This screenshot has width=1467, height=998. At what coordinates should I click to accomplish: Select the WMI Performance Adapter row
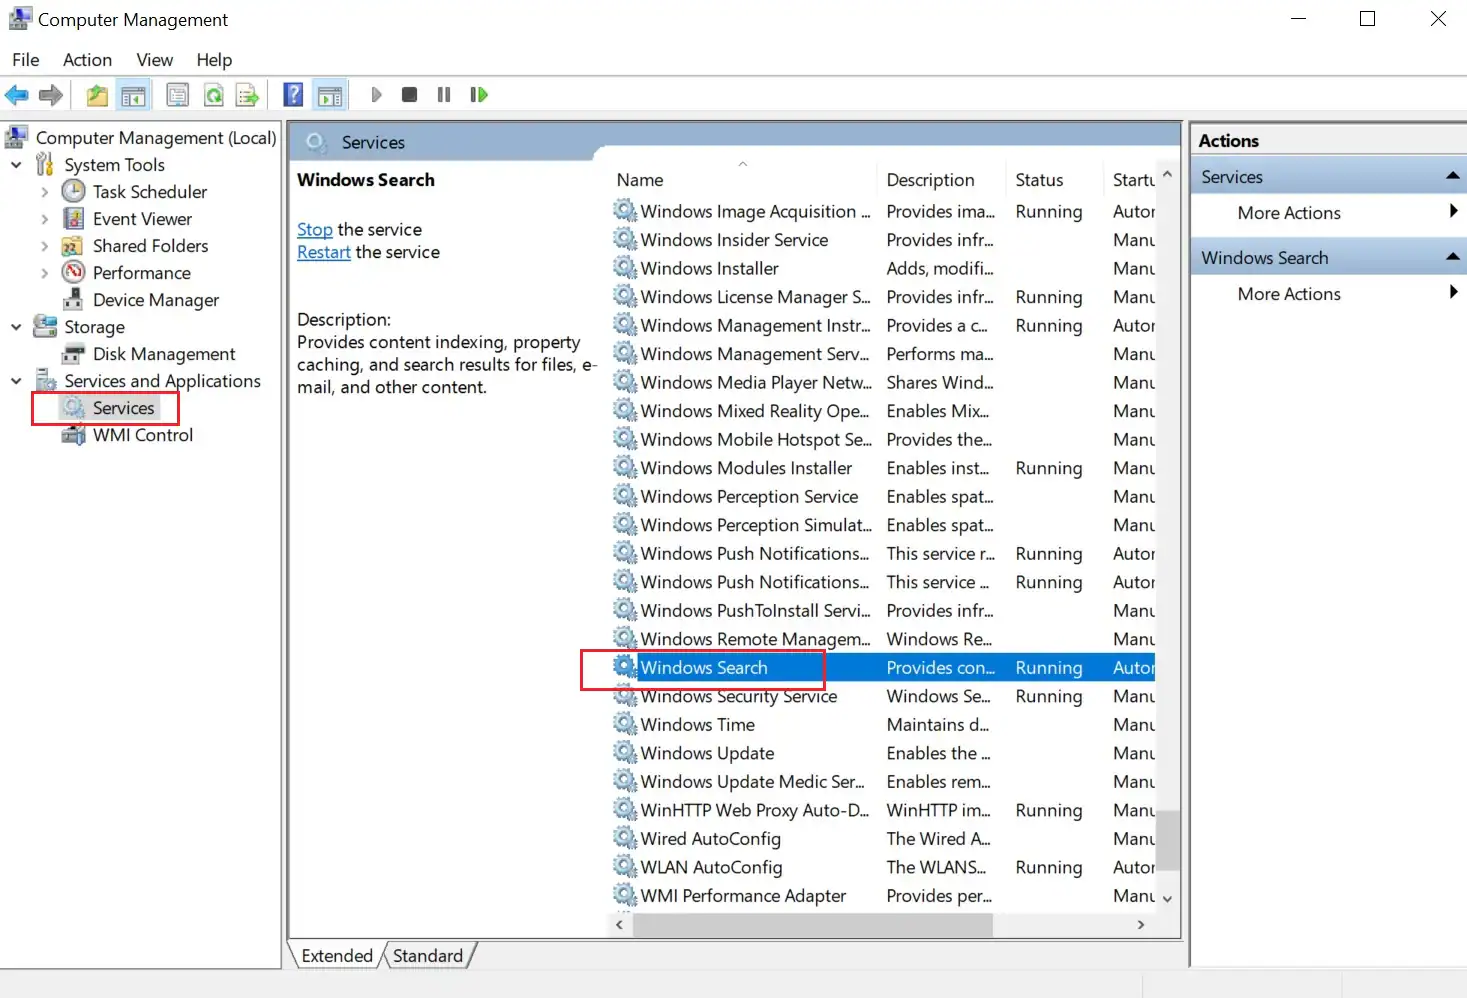(x=884, y=895)
